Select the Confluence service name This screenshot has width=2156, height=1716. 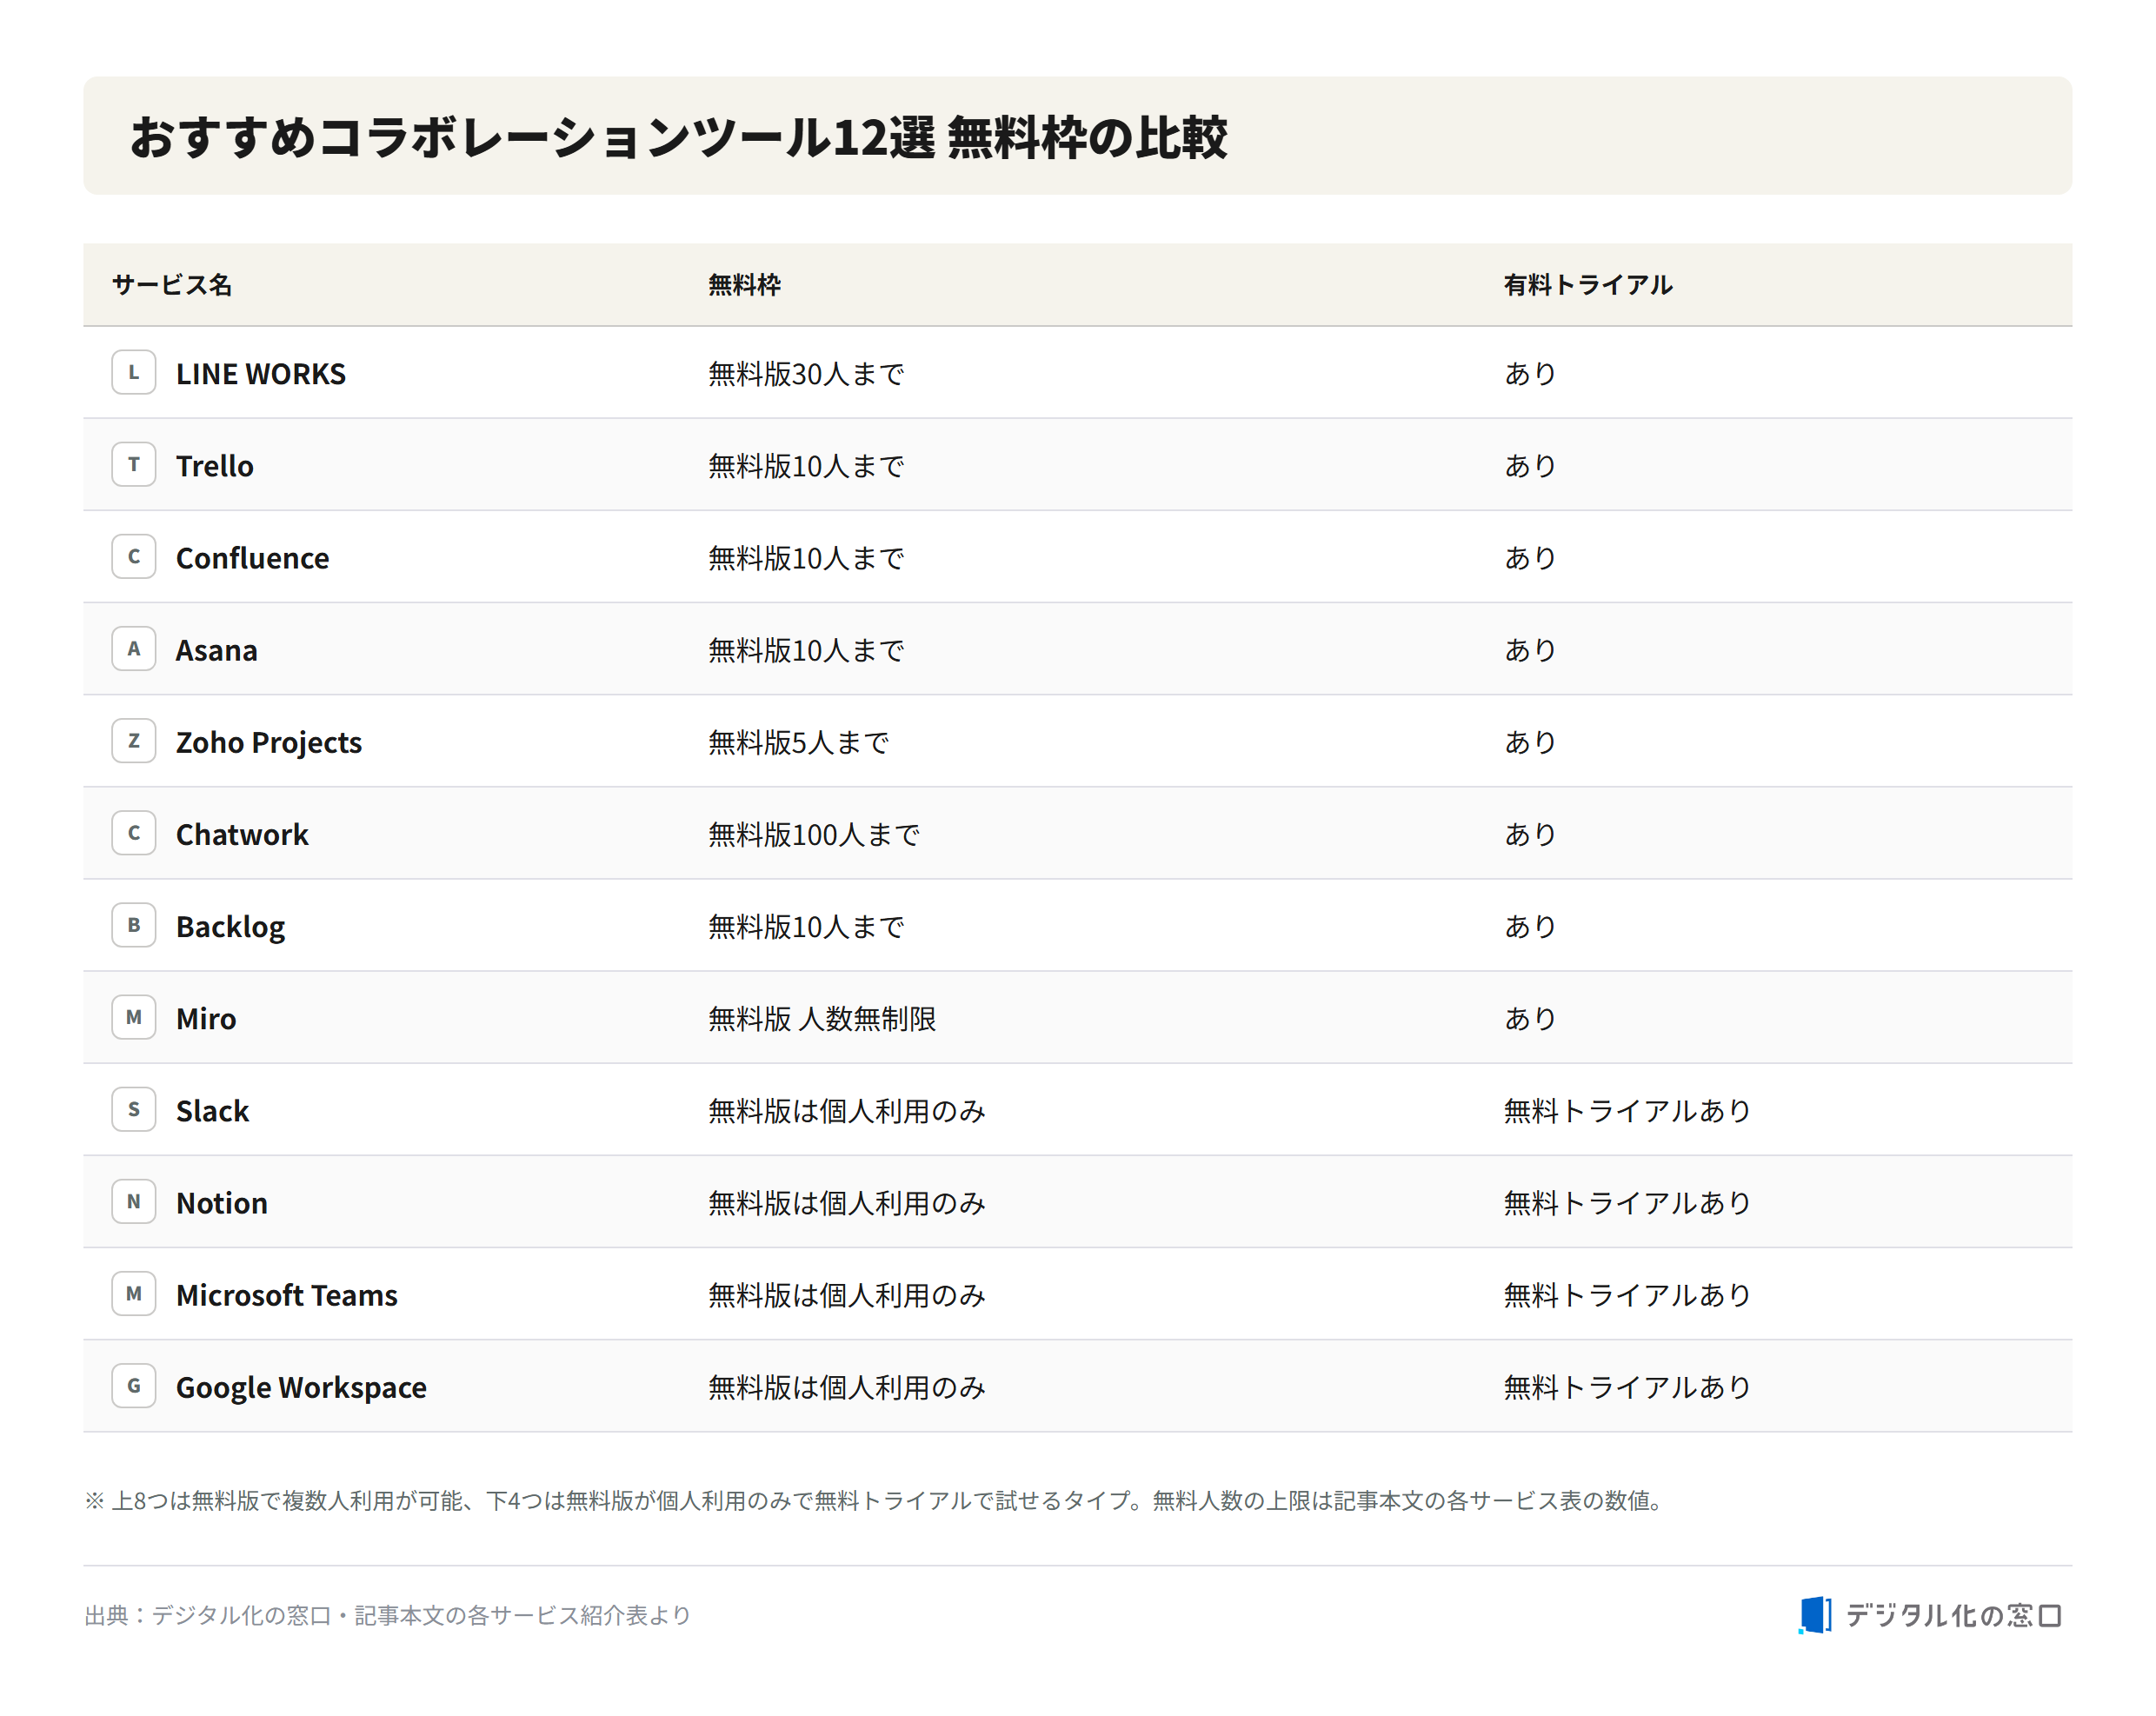tap(252, 557)
